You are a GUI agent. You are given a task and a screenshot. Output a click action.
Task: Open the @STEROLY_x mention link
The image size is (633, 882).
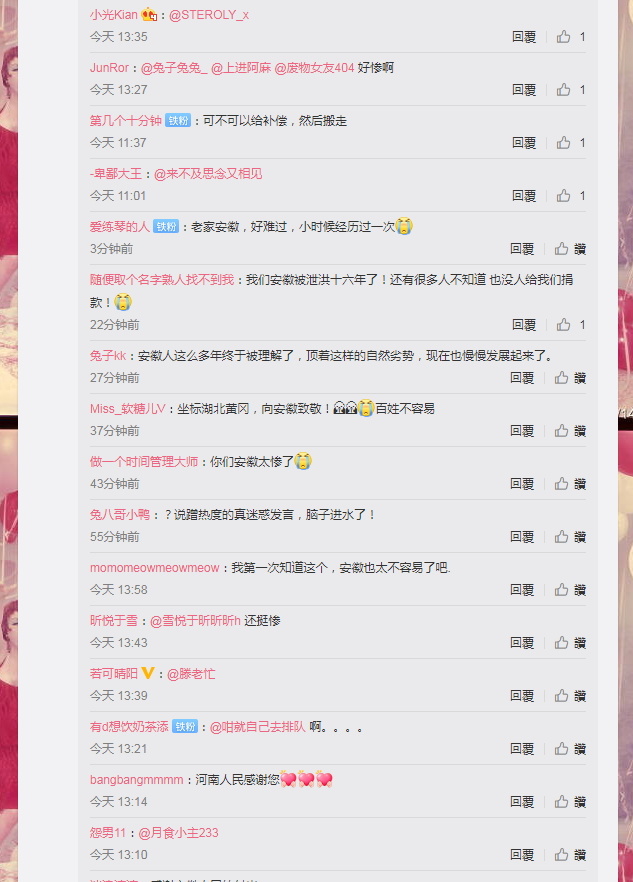coord(209,15)
